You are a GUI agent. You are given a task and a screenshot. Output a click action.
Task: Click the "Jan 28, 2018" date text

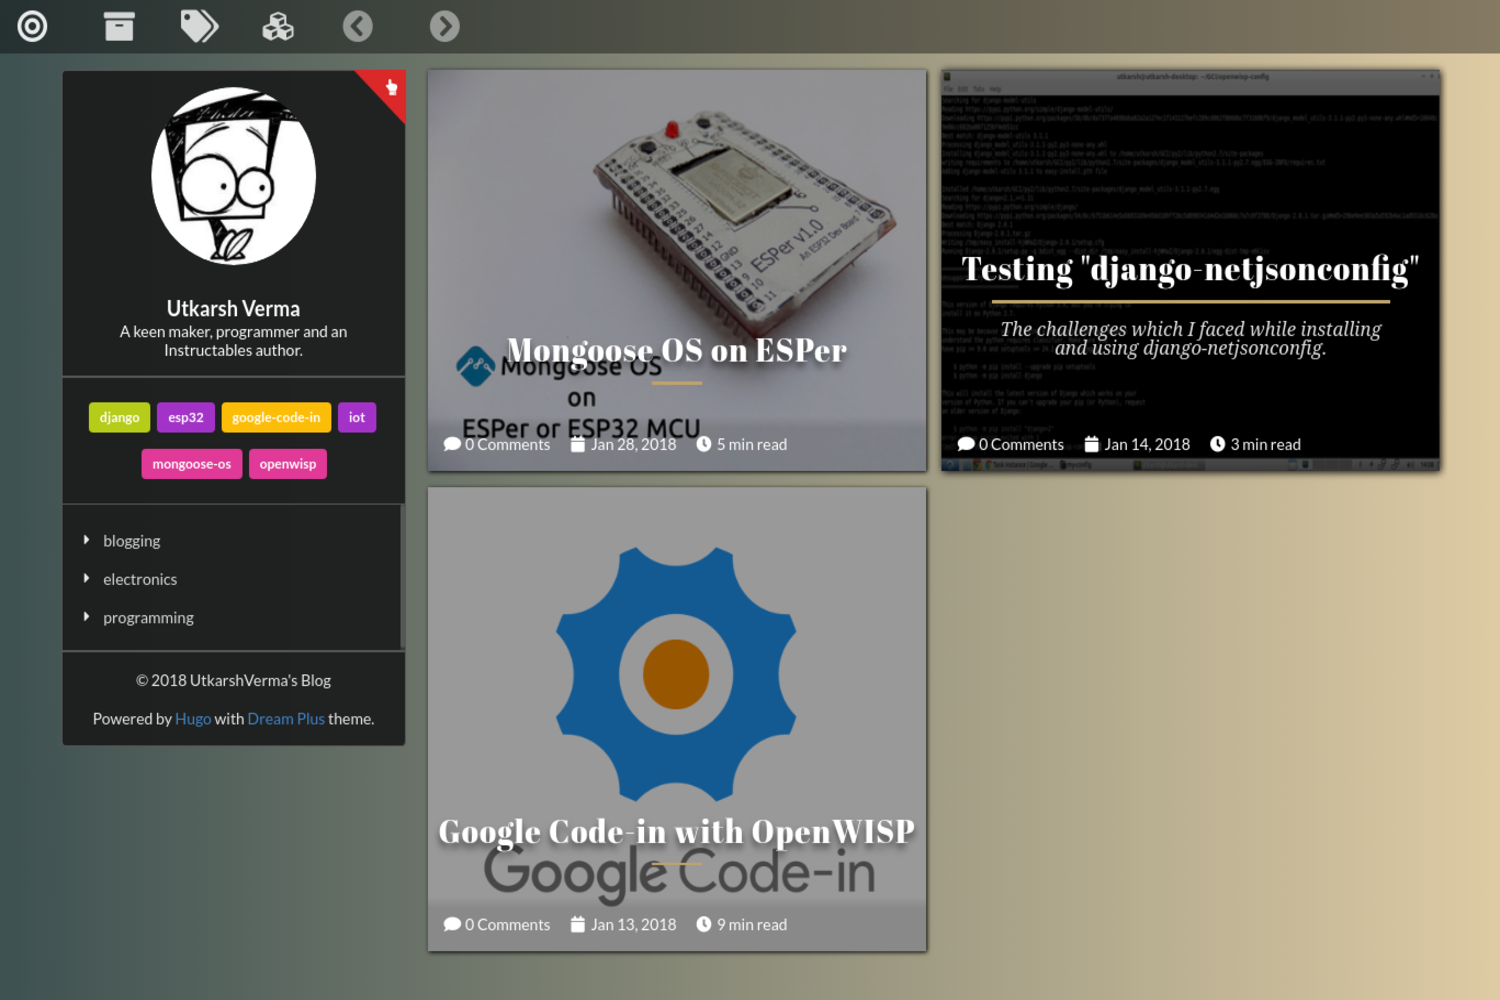click(x=633, y=444)
